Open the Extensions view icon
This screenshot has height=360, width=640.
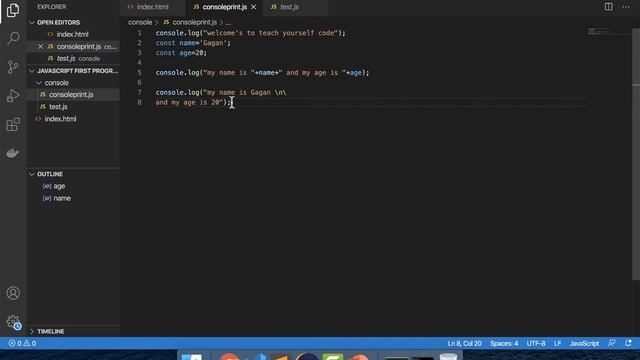point(13,124)
